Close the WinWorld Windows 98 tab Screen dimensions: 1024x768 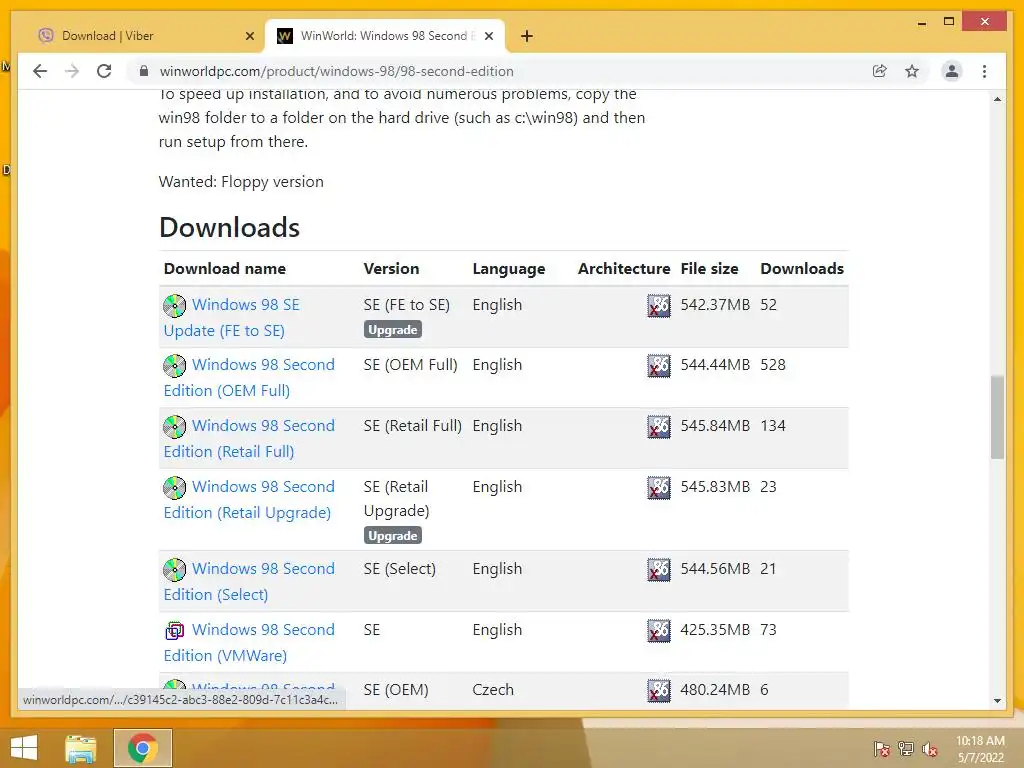coord(488,36)
